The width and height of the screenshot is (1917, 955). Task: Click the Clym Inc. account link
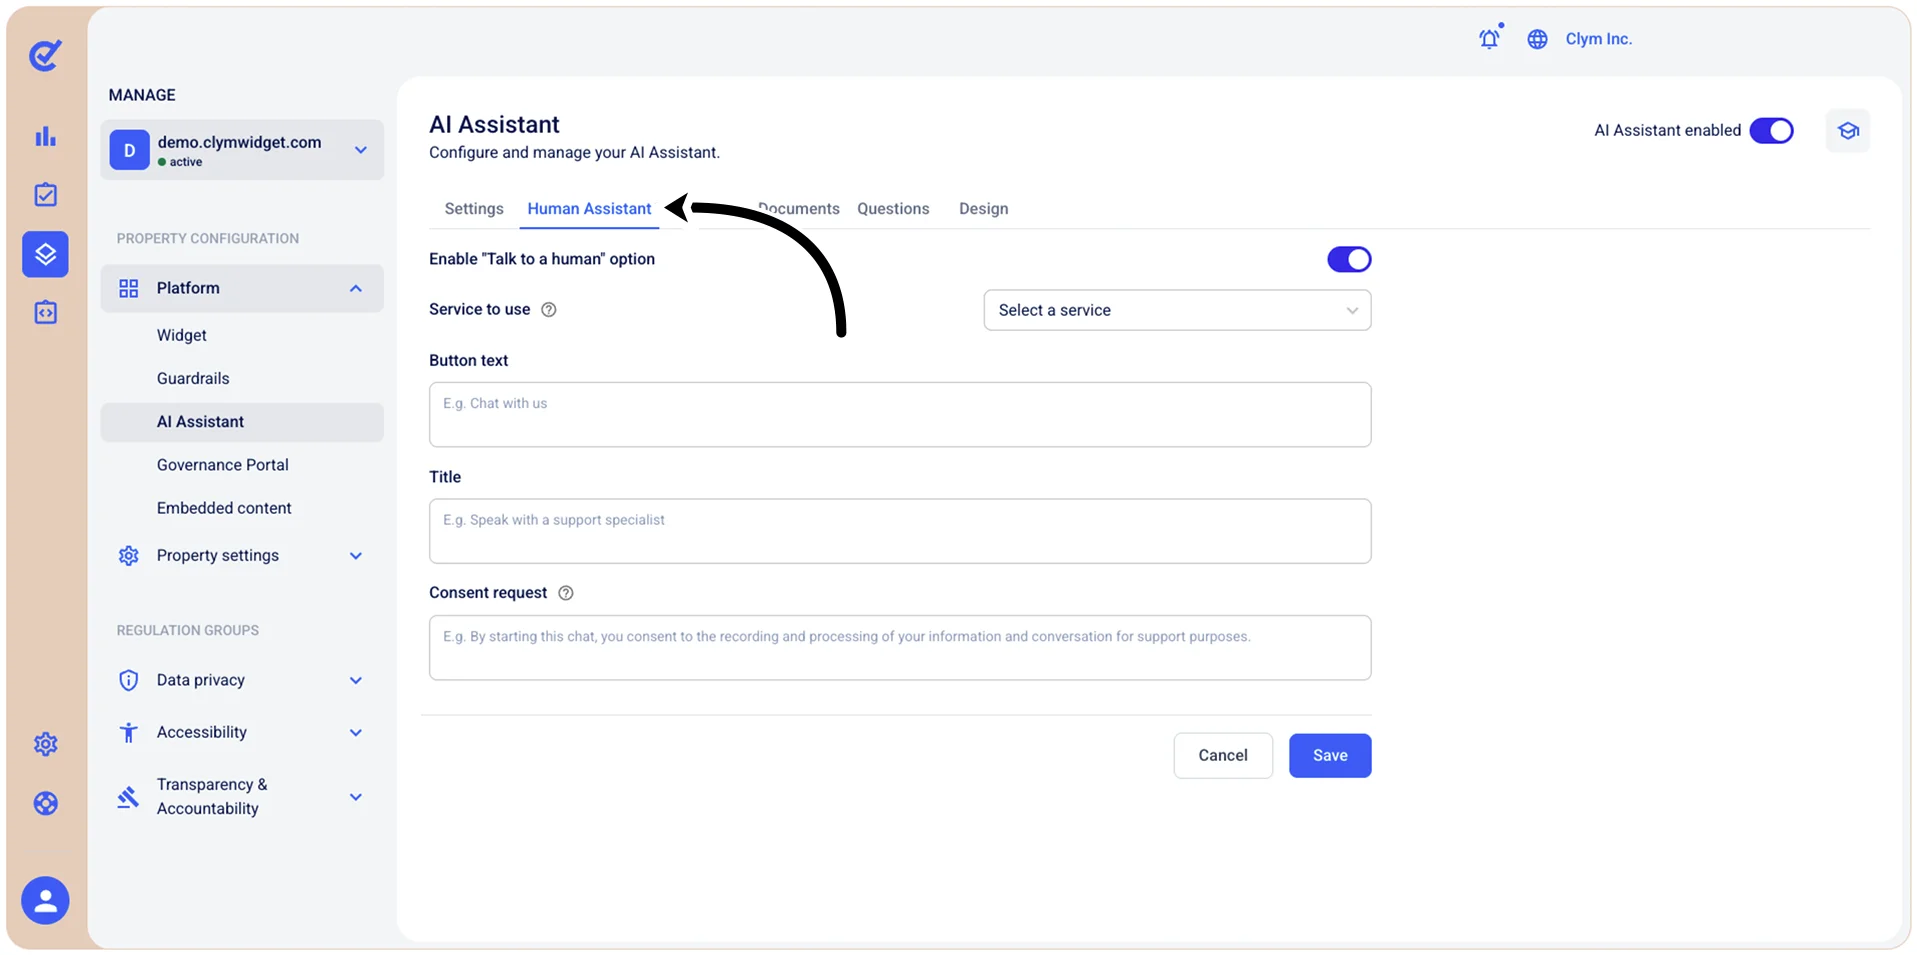[1598, 39]
